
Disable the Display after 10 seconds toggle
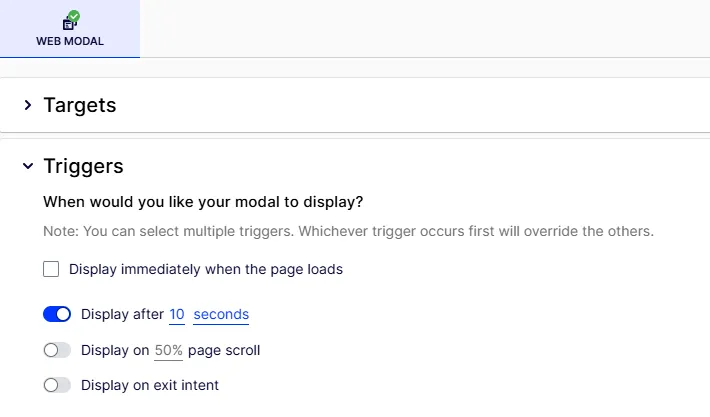point(57,314)
